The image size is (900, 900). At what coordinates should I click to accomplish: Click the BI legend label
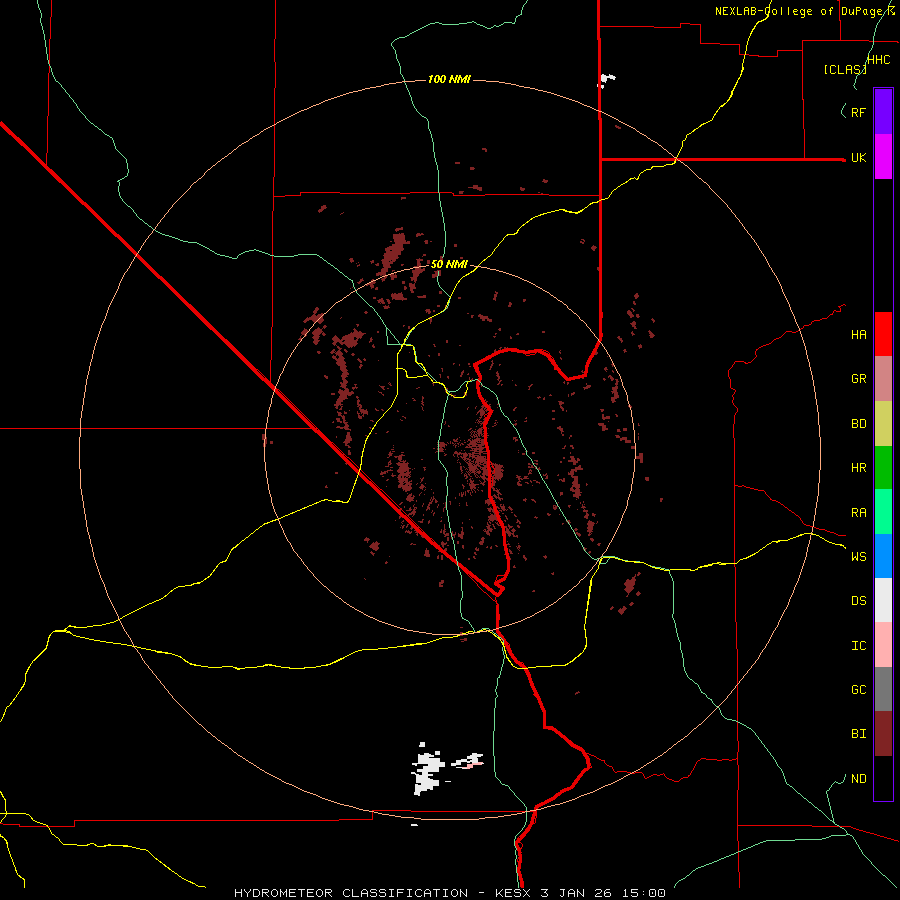858,734
